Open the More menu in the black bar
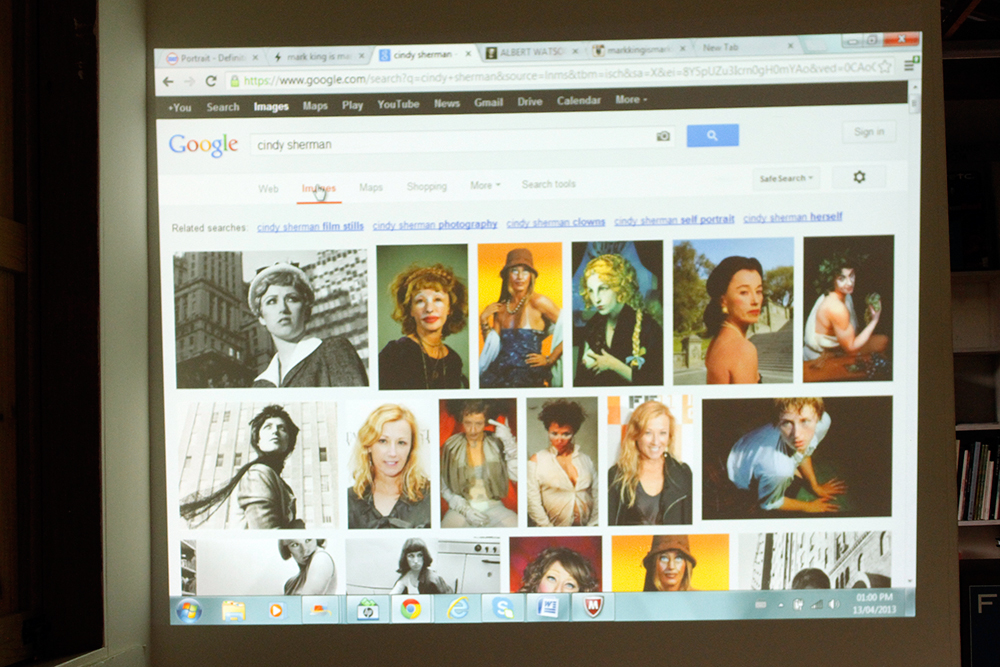This screenshot has height=667, width=1000. coord(630,100)
